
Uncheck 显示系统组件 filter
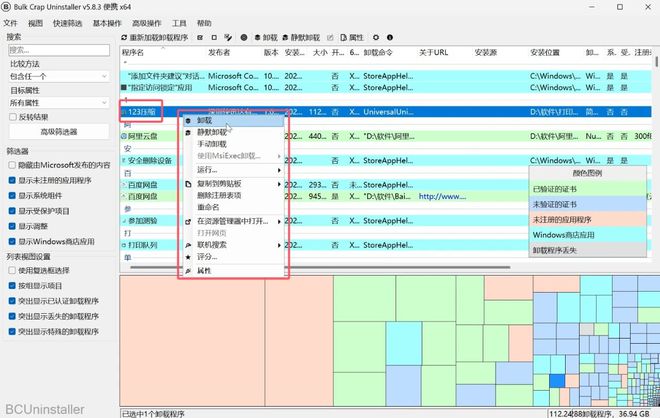12,196
